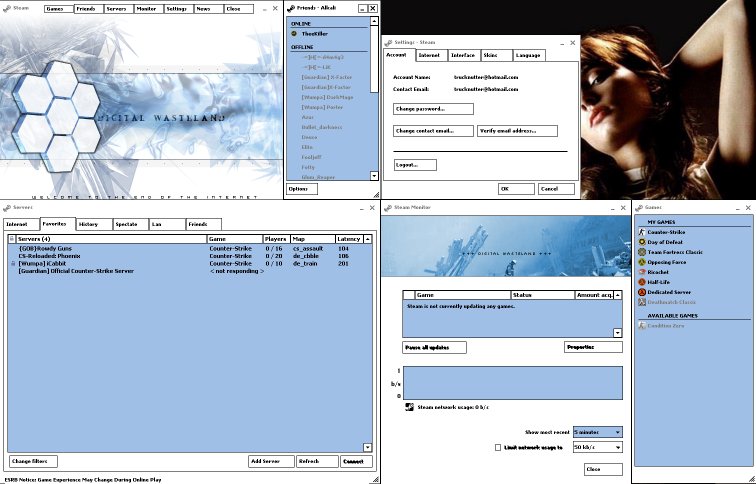The height and width of the screenshot is (484, 756).
Task: Switch to Interface tab in Settings
Action: 464,55
